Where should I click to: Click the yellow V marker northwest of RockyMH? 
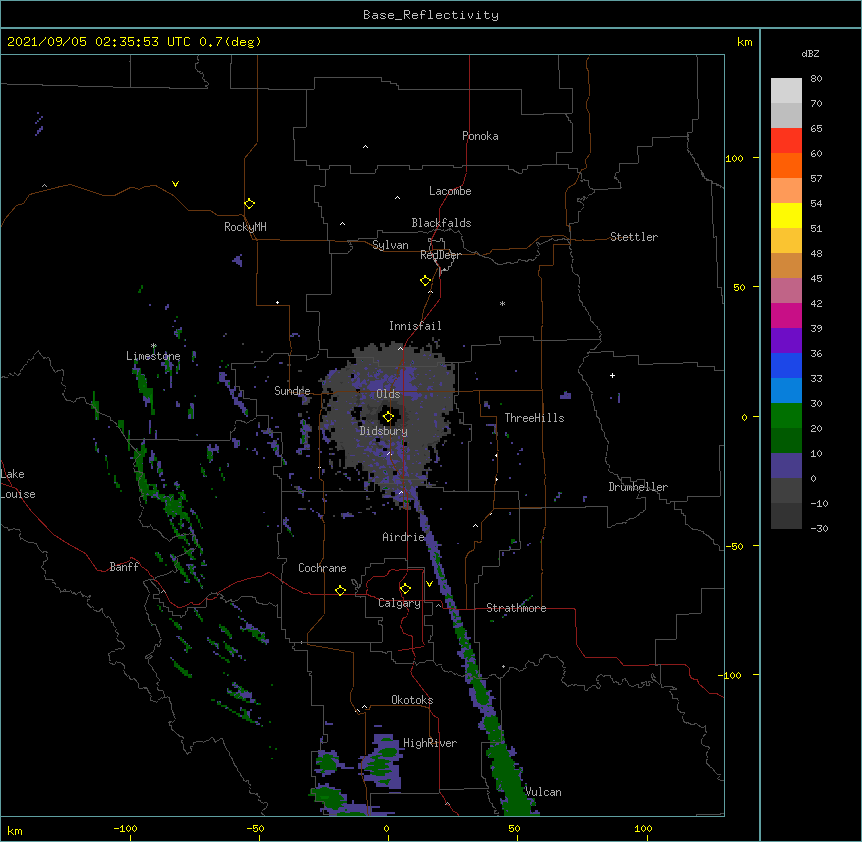pos(175,184)
